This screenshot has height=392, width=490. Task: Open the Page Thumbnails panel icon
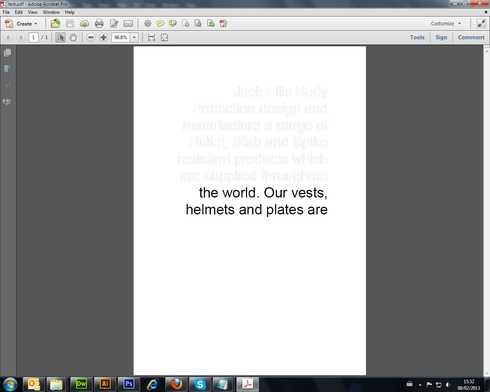(7, 53)
